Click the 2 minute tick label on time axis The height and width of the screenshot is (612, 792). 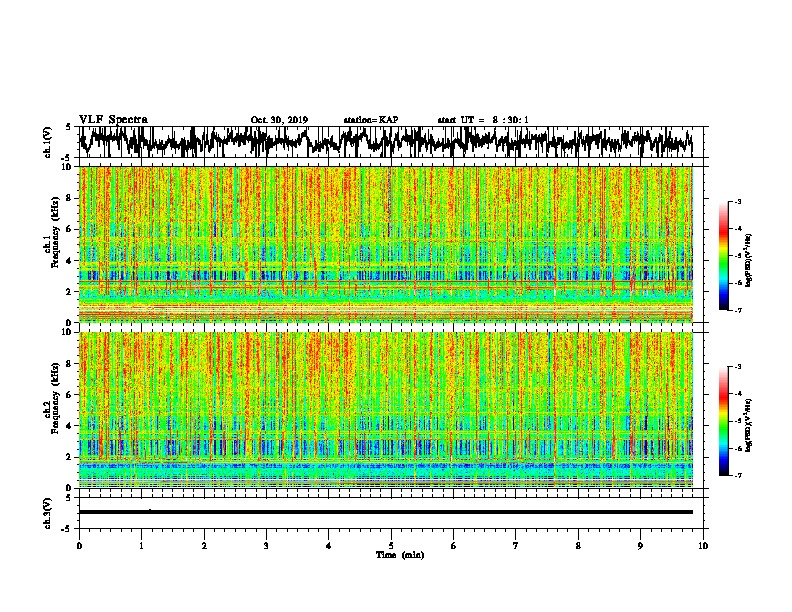[204, 546]
